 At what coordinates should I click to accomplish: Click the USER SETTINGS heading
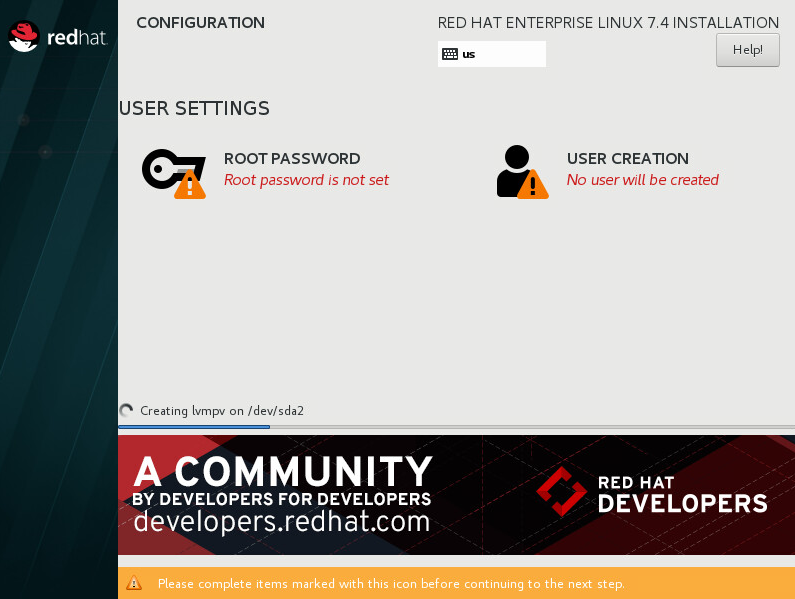pos(194,109)
